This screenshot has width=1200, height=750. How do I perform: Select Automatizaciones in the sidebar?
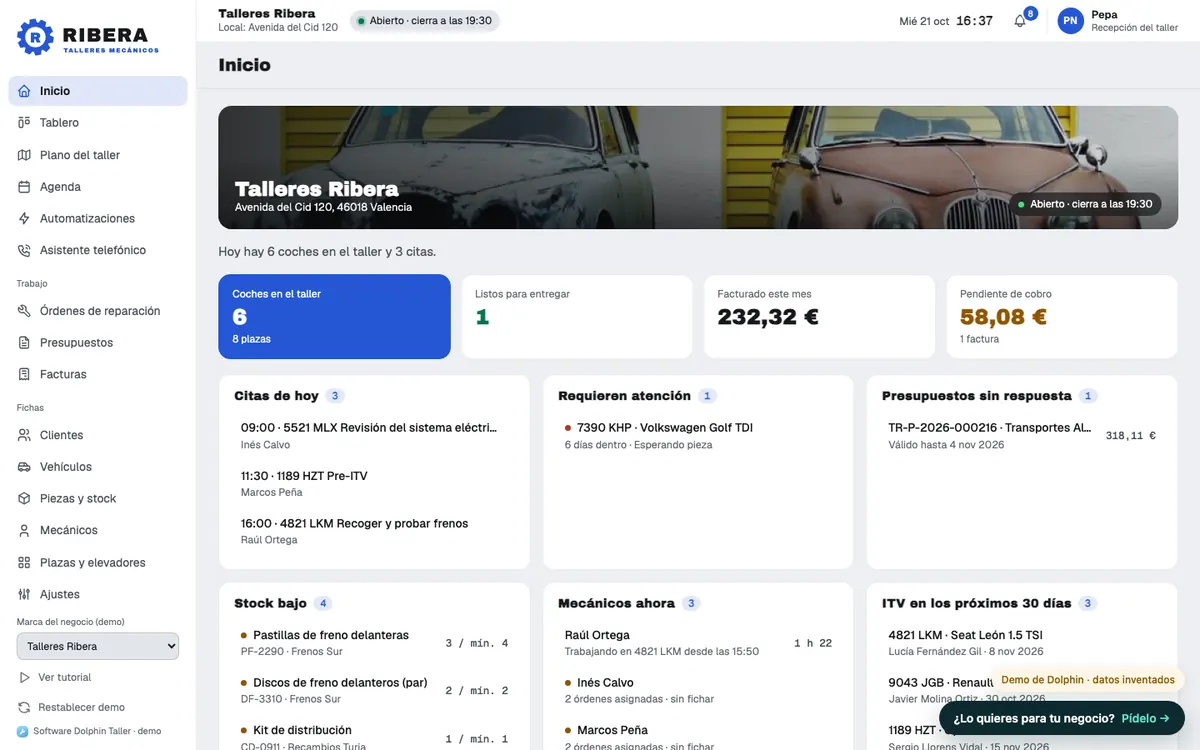(98, 218)
